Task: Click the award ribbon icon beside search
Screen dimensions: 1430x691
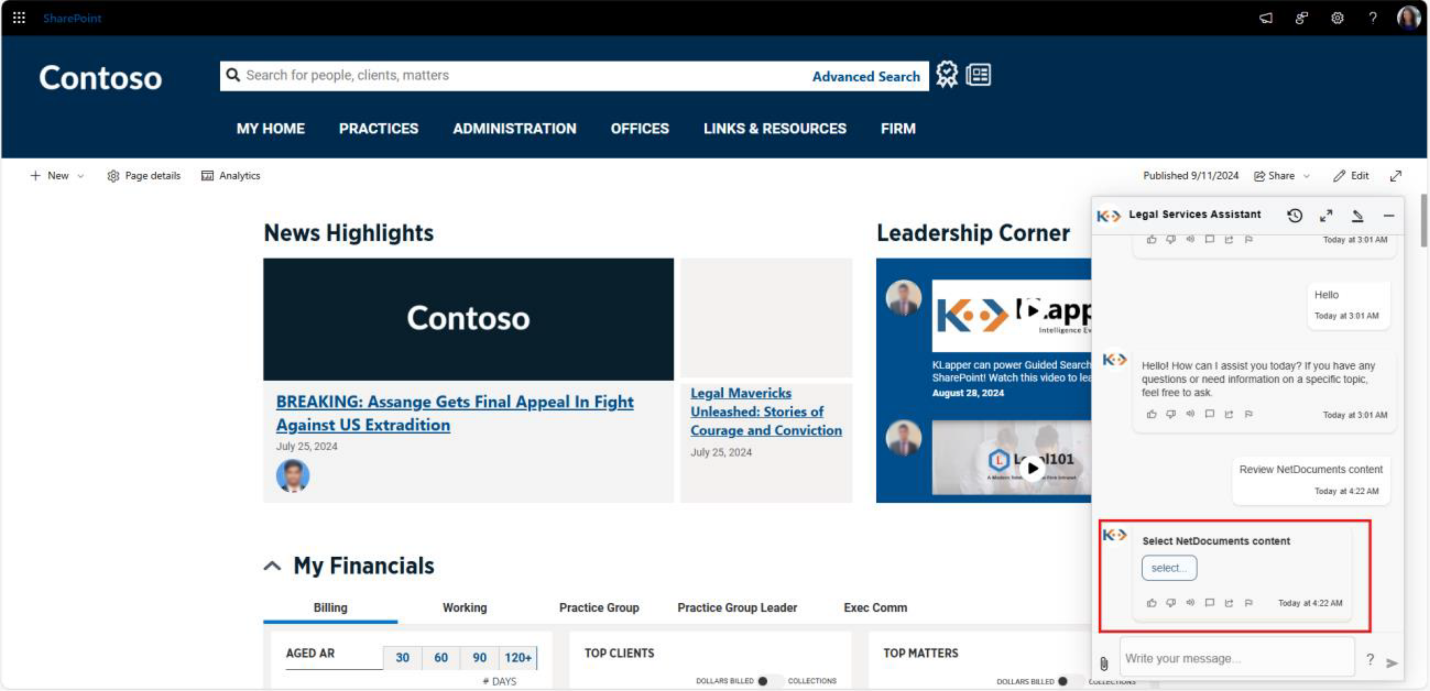Action: click(947, 75)
